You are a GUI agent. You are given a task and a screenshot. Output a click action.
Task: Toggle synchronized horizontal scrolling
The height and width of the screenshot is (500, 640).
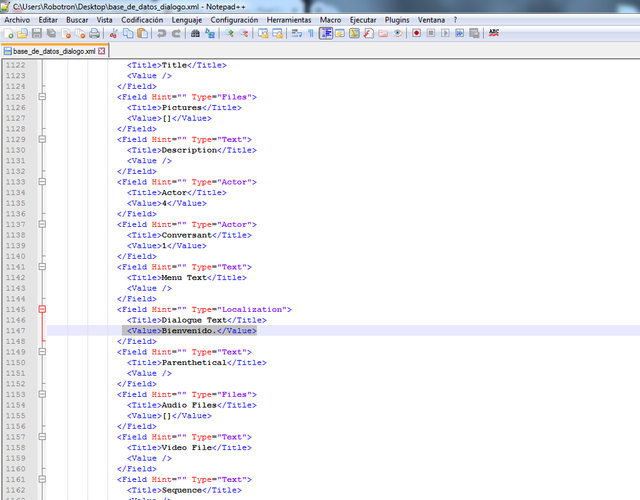click(x=277, y=33)
